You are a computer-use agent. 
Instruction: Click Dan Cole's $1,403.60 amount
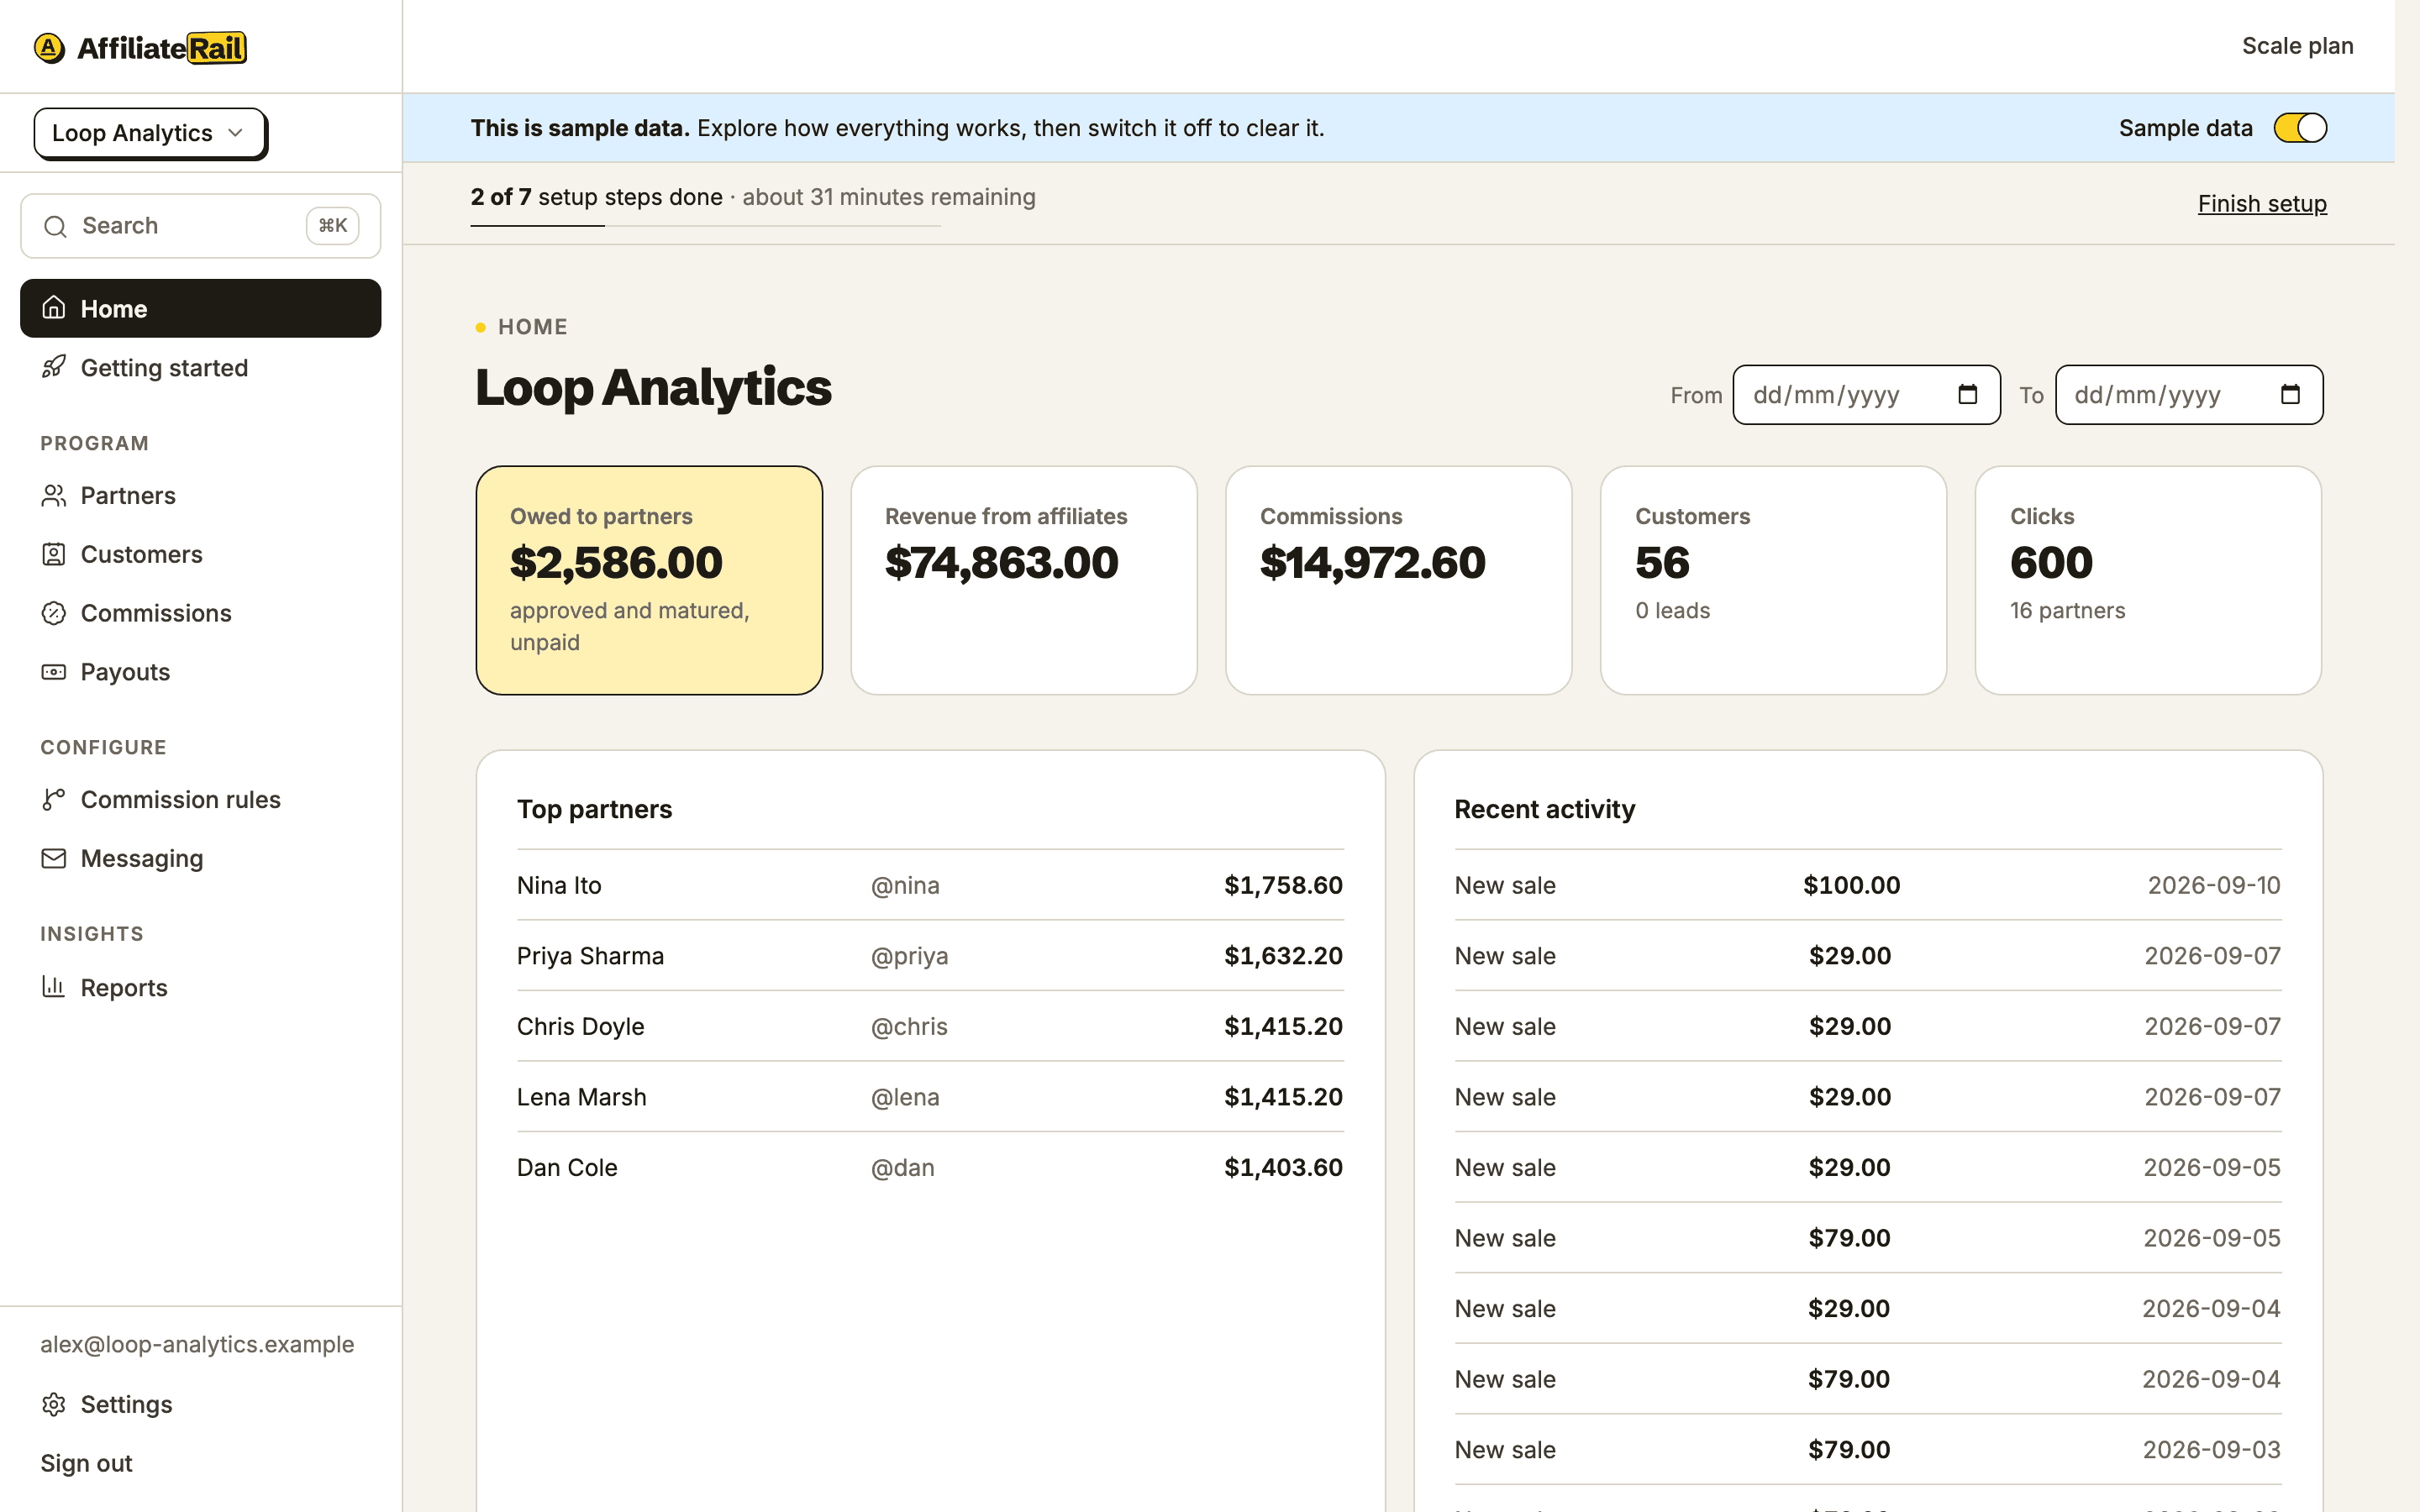pyautogui.click(x=1283, y=1167)
